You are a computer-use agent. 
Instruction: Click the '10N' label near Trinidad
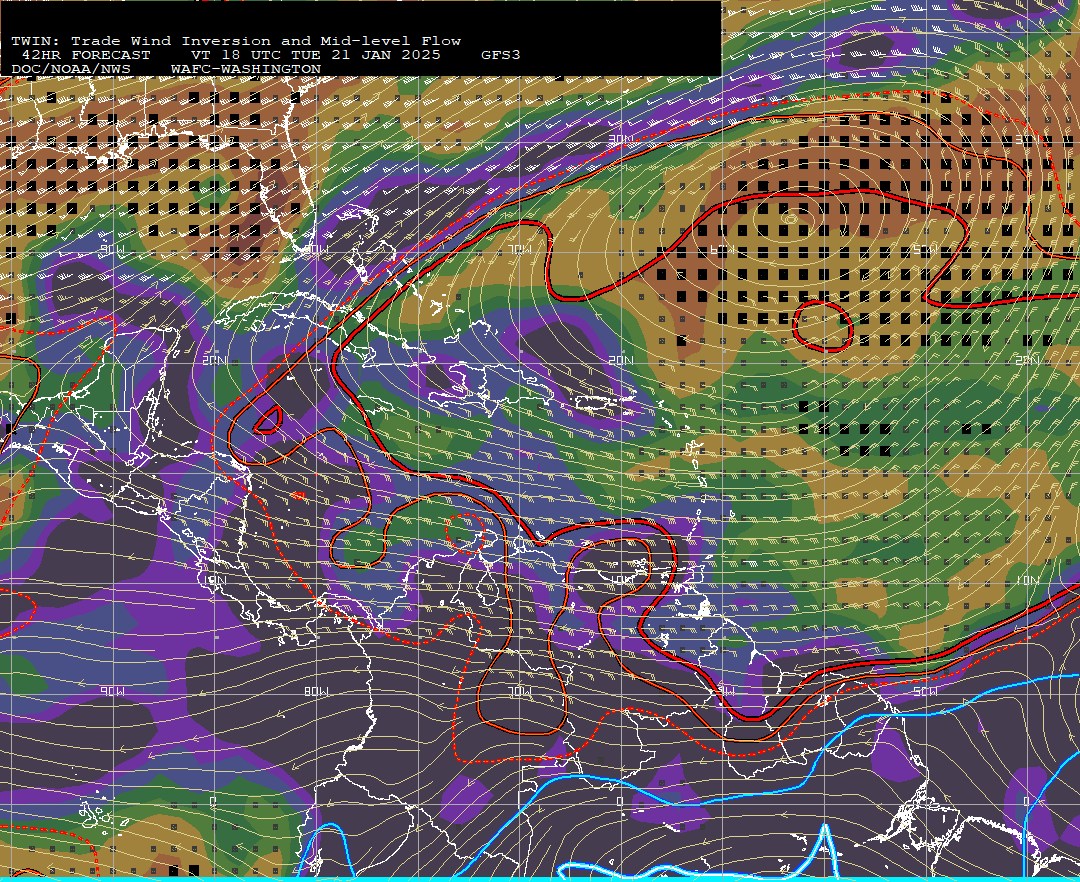621,580
